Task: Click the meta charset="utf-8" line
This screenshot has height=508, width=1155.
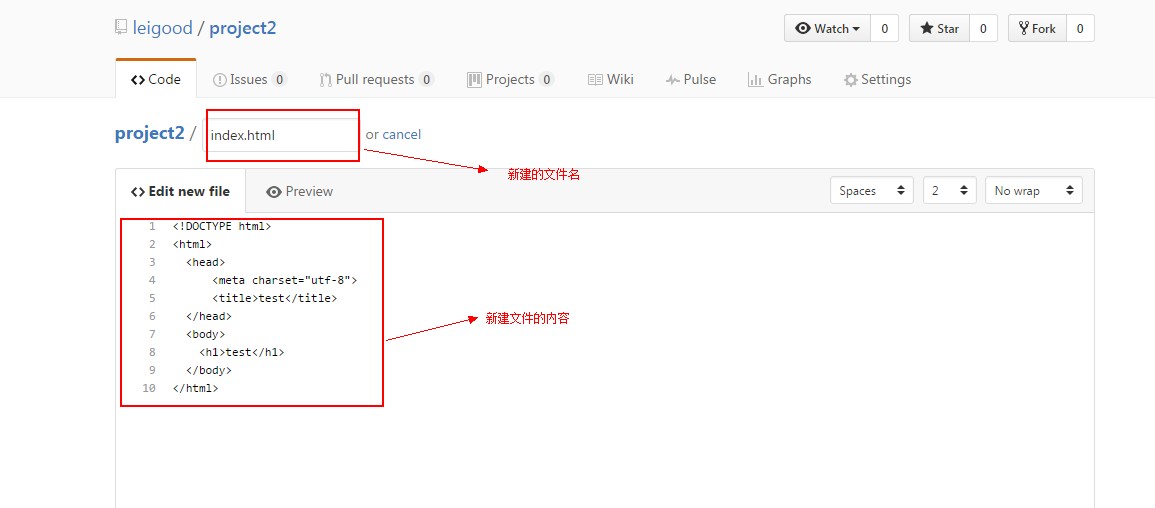Action: tap(284, 281)
